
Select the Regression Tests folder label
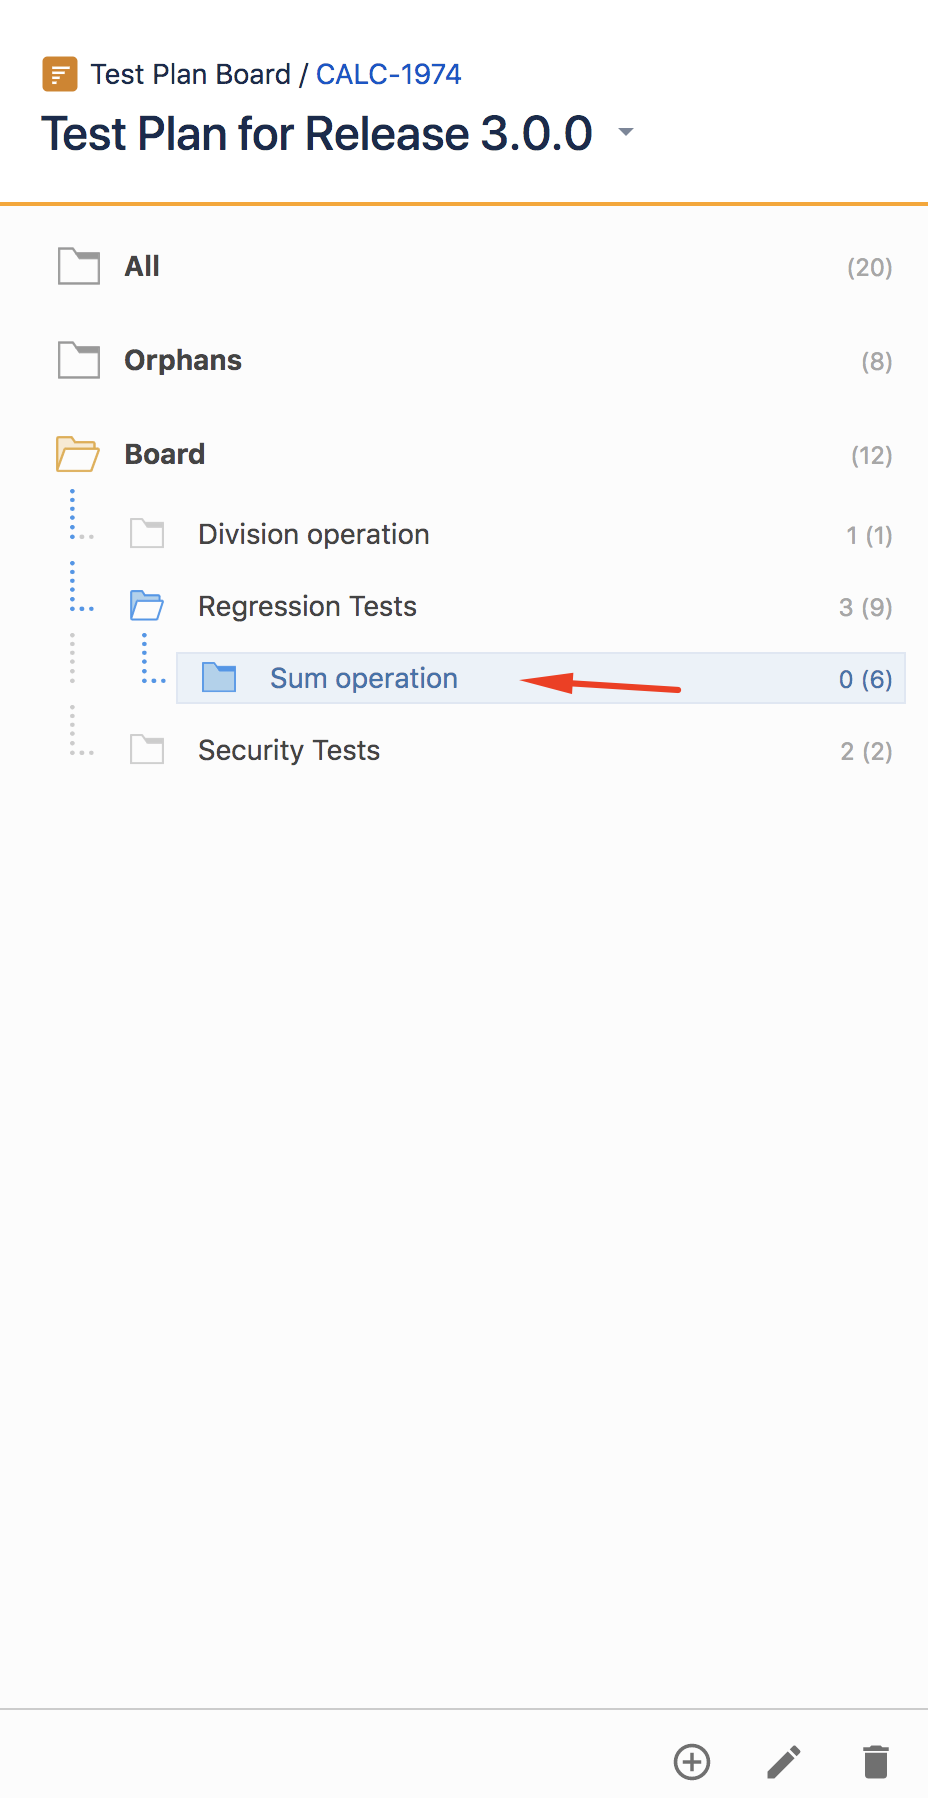[x=307, y=607]
